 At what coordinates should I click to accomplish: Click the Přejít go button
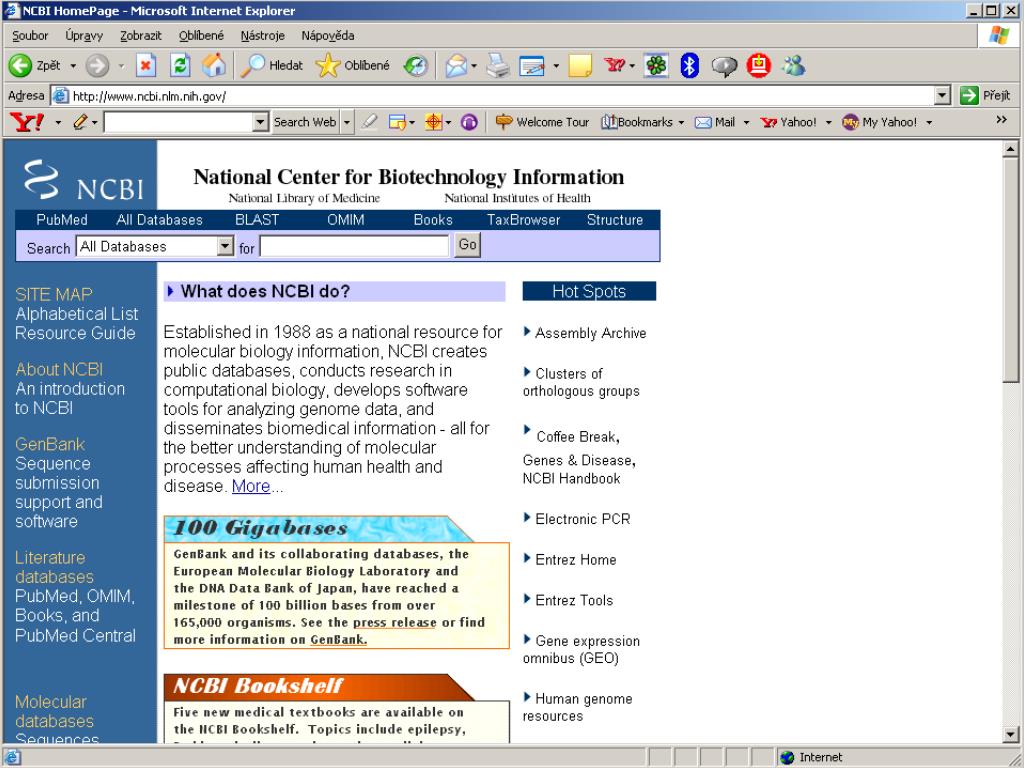tap(986, 96)
